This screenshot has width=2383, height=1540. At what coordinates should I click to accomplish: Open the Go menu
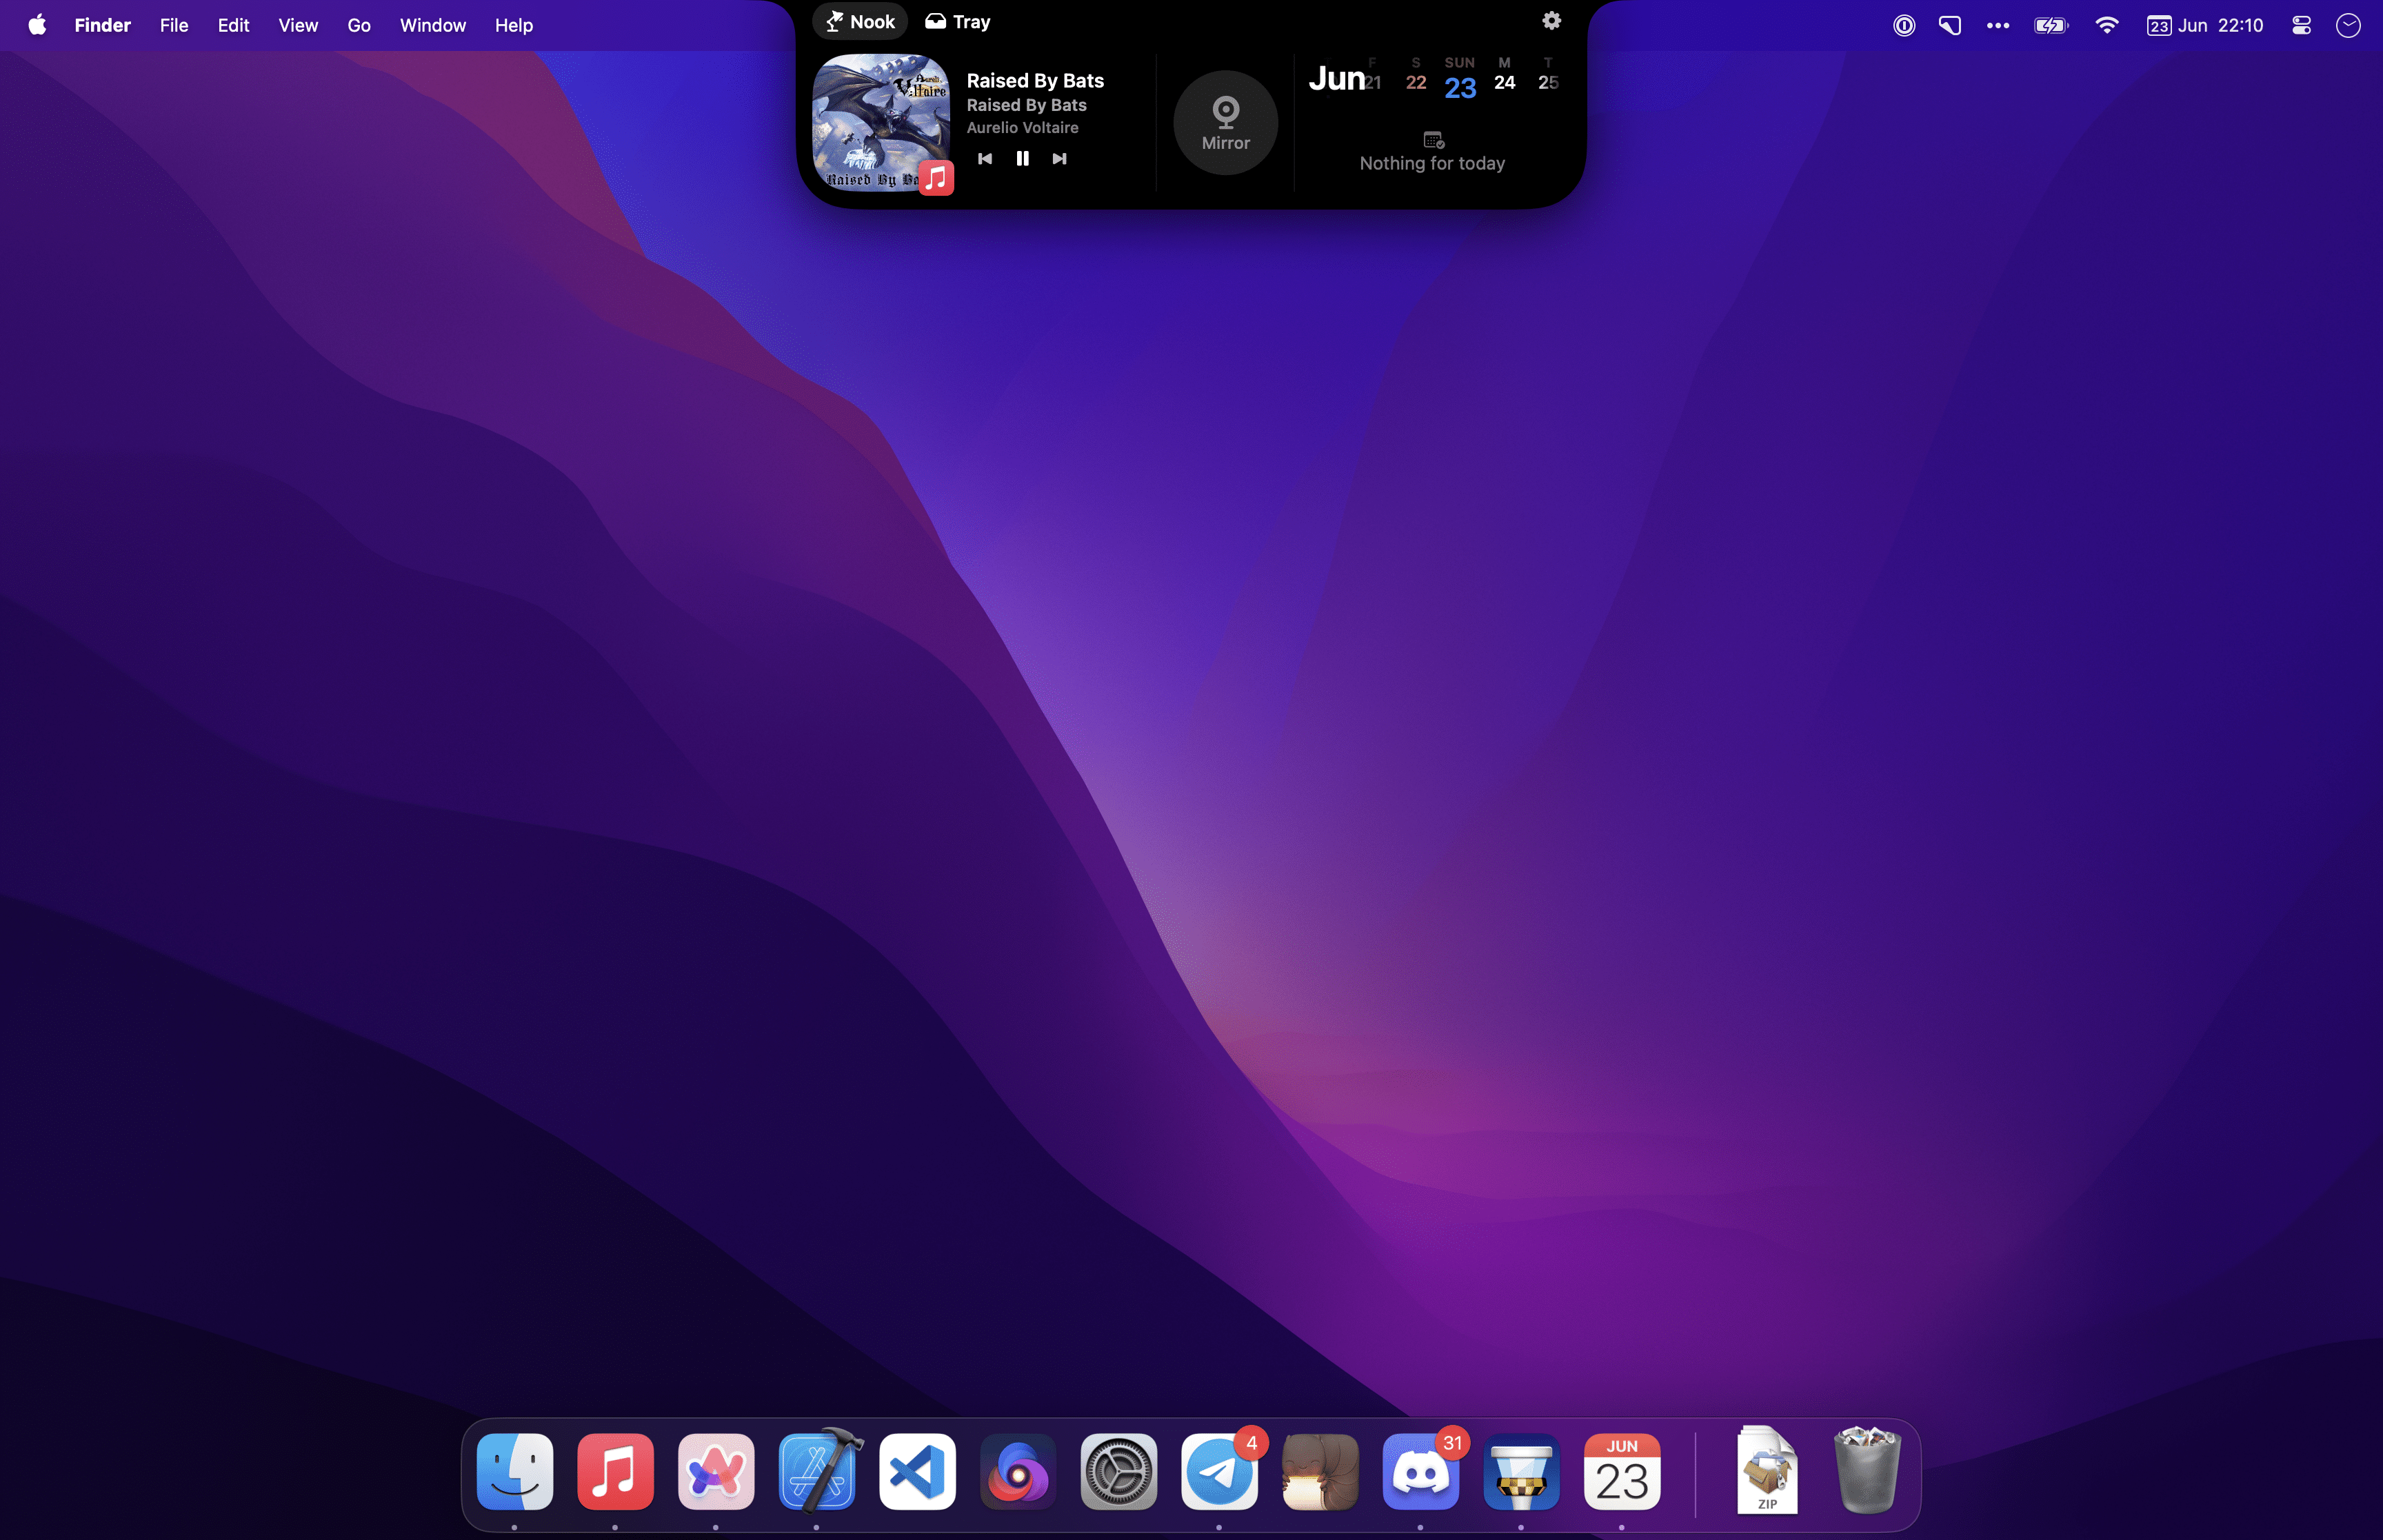(359, 25)
